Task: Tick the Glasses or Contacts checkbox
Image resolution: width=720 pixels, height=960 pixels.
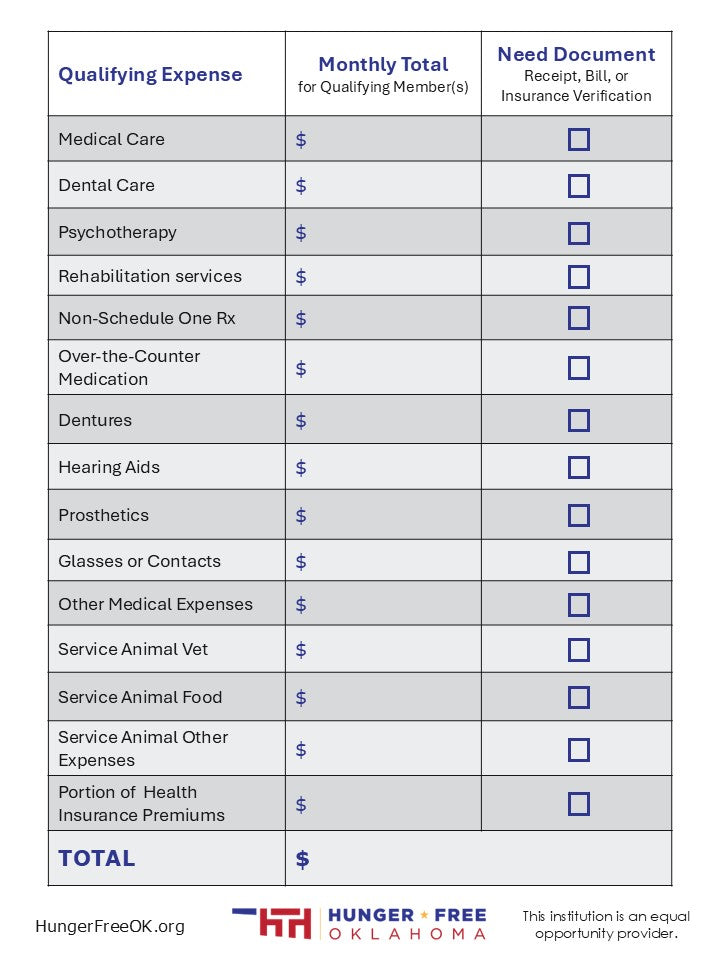Action: [x=578, y=562]
